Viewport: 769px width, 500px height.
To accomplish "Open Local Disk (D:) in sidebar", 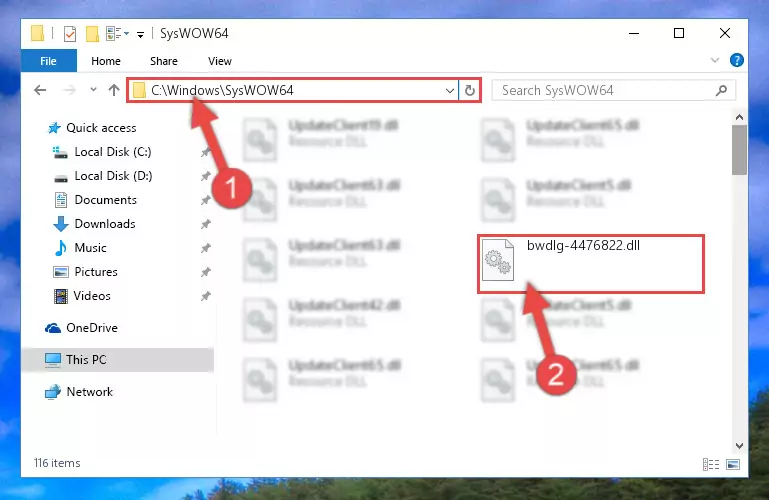I will coord(103,176).
